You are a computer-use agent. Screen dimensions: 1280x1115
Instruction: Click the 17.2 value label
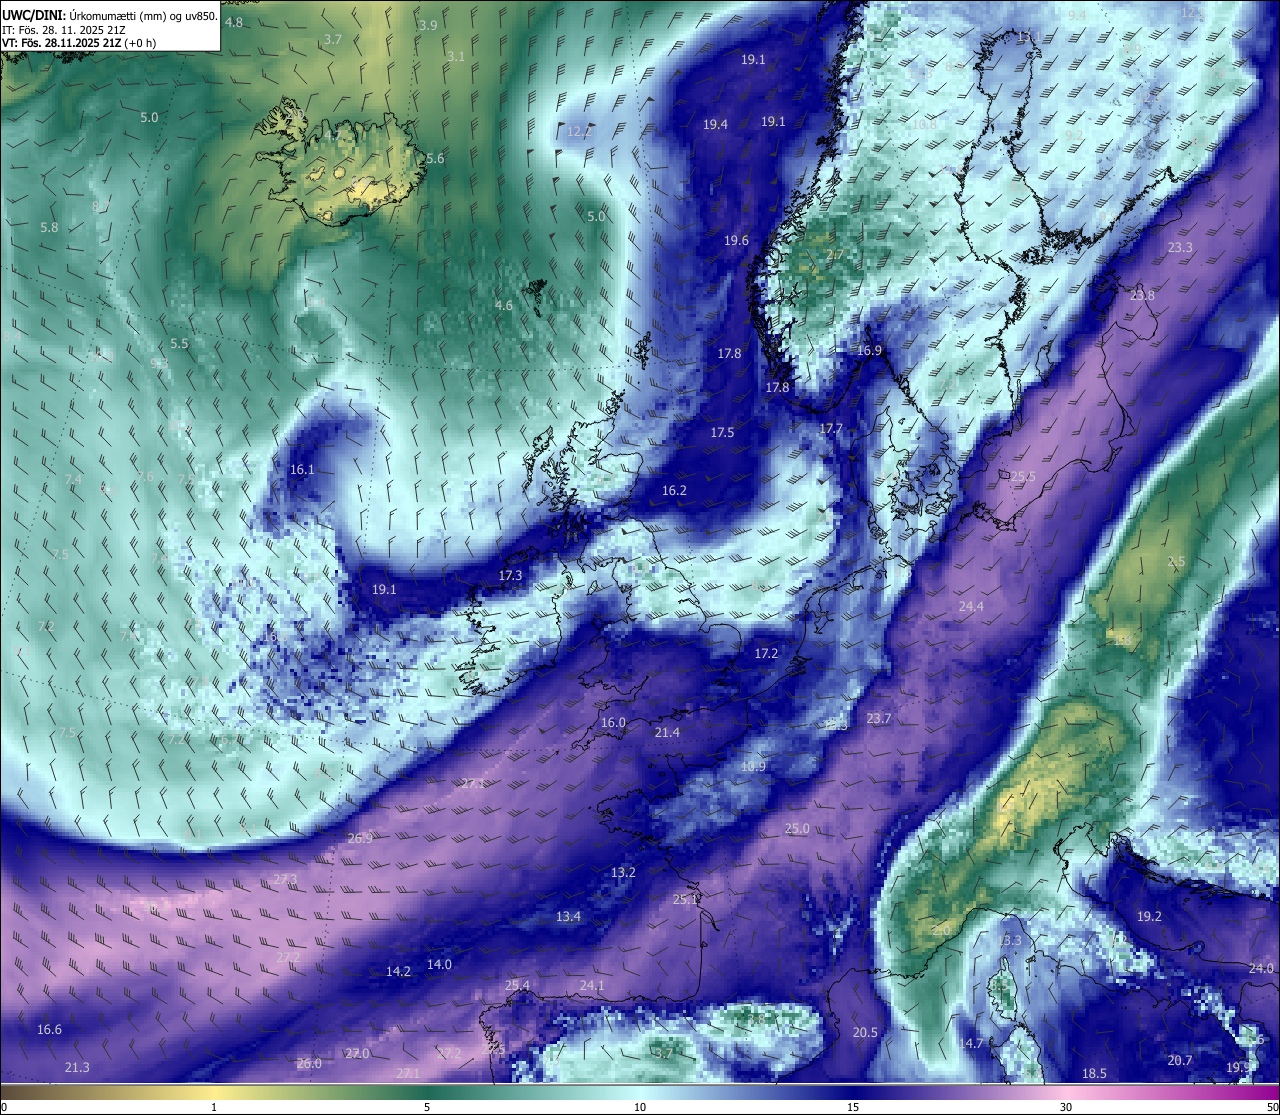pos(766,653)
